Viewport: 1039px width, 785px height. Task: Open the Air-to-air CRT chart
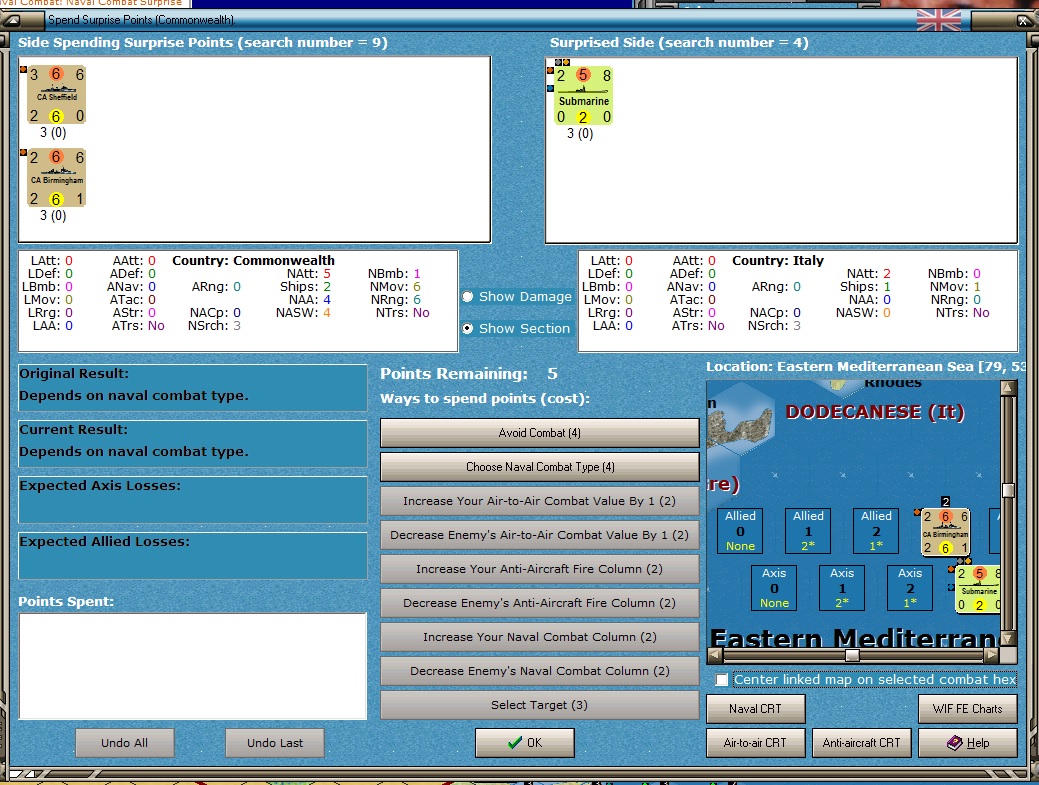click(755, 743)
